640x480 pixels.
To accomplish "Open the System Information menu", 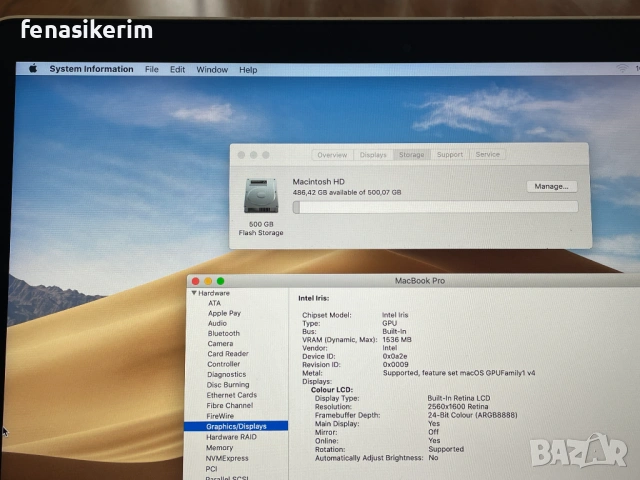I will tap(91, 69).
